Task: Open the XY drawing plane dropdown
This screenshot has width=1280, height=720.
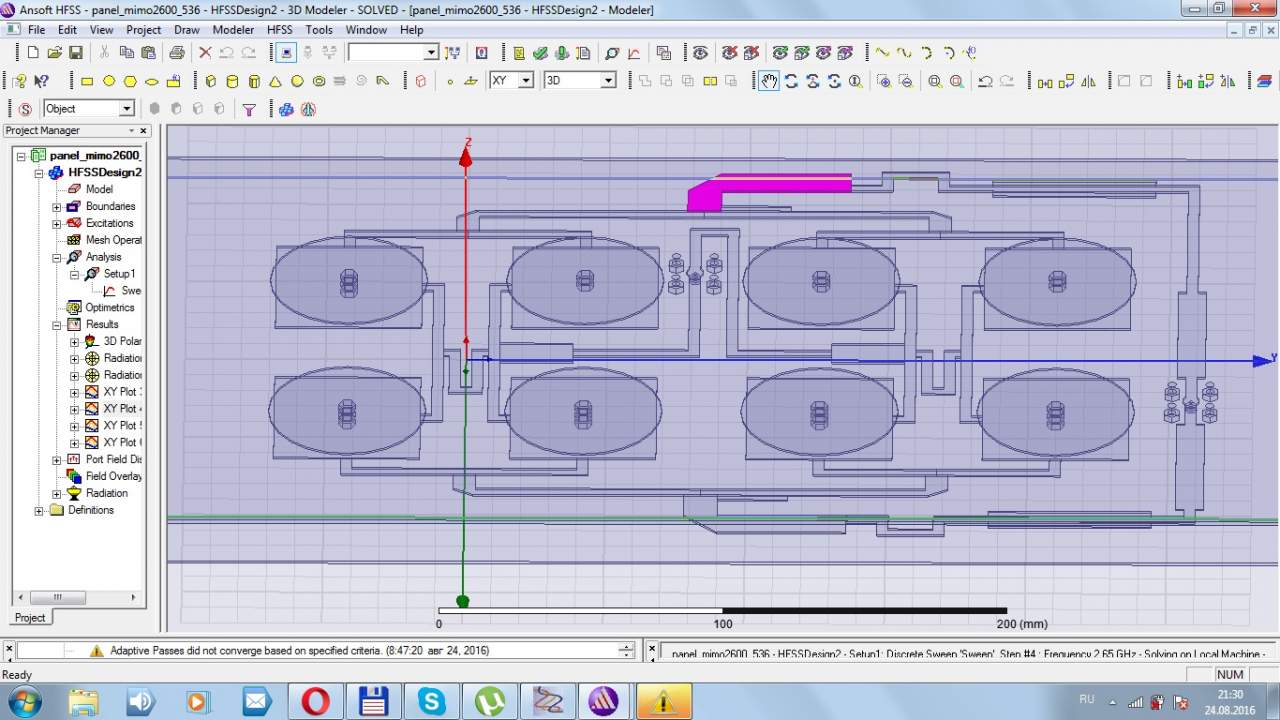Action: point(526,81)
